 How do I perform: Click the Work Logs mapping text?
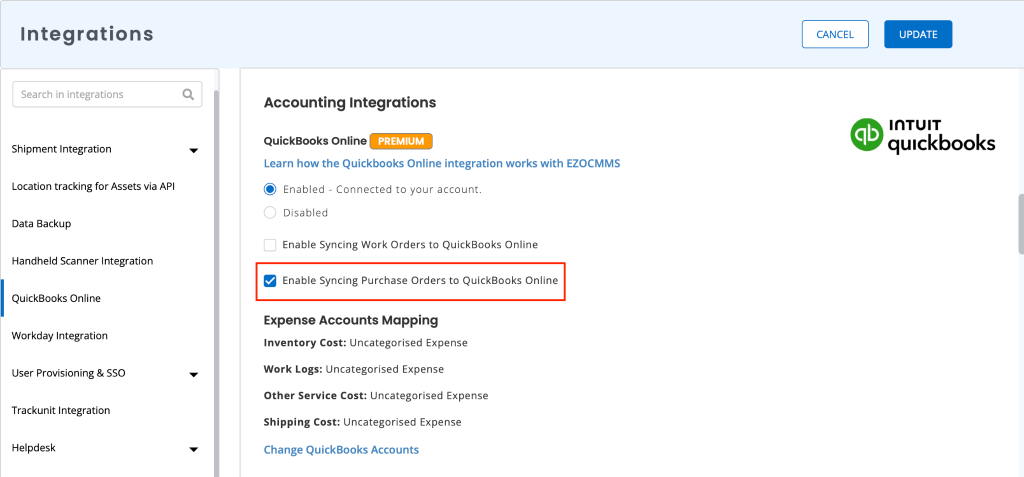click(x=354, y=369)
